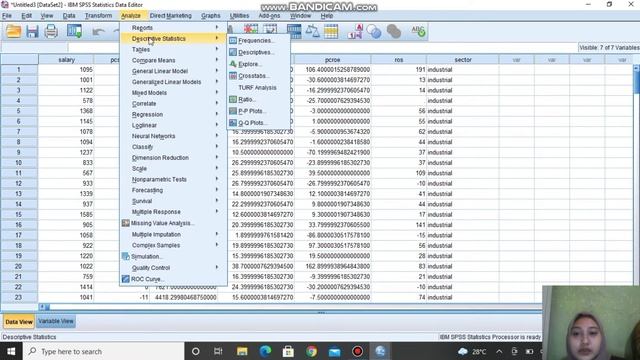
Task: Expand the Reports submenu
Action: (x=173, y=28)
